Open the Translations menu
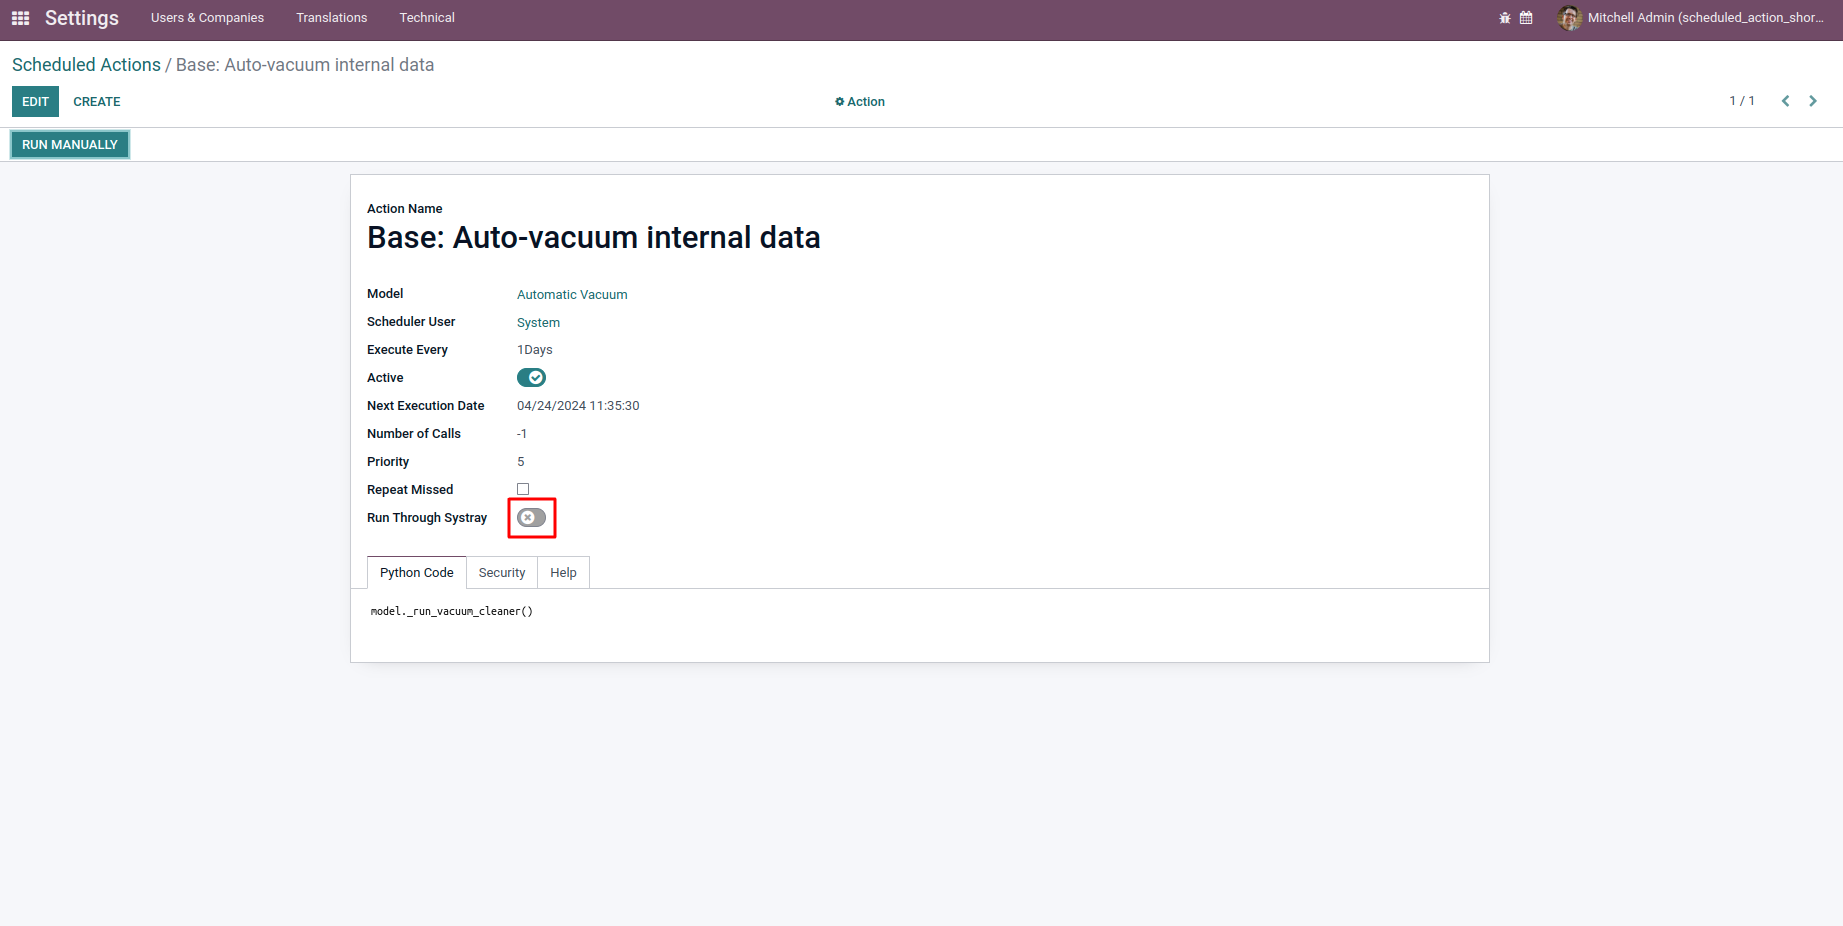This screenshot has width=1843, height=926. (x=331, y=18)
